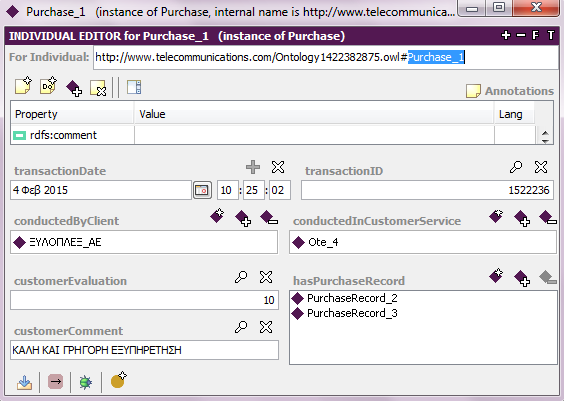Click the minus icon in editor header
This screenshot has width=564, height=401.
tap(520, 35)
